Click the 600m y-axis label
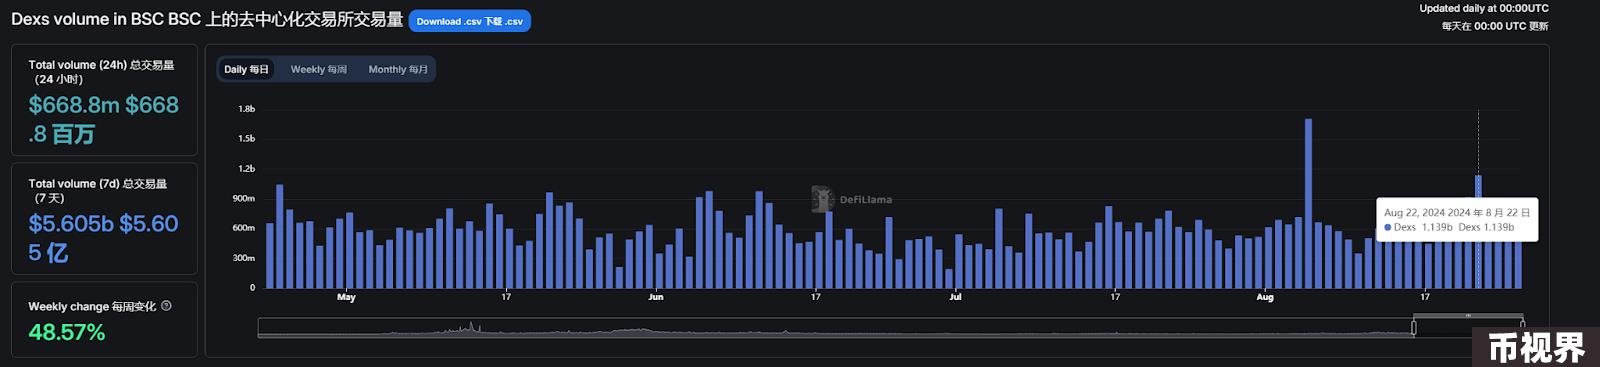 244,228
